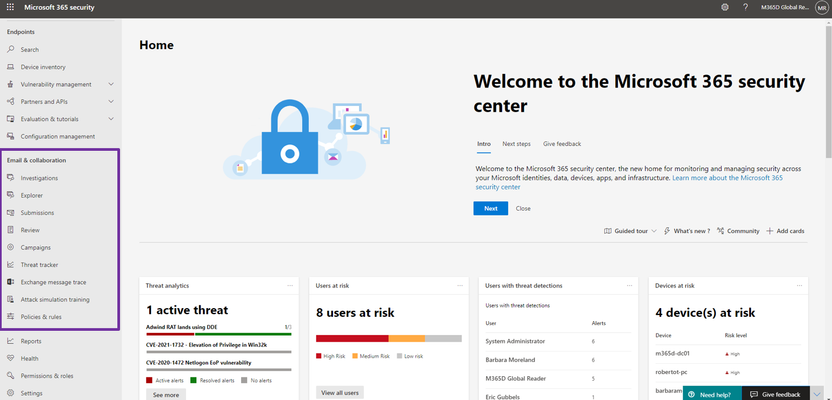Click the Health heart icon
This screenshot has width=832, height=400.
click(x=11, y=359)
